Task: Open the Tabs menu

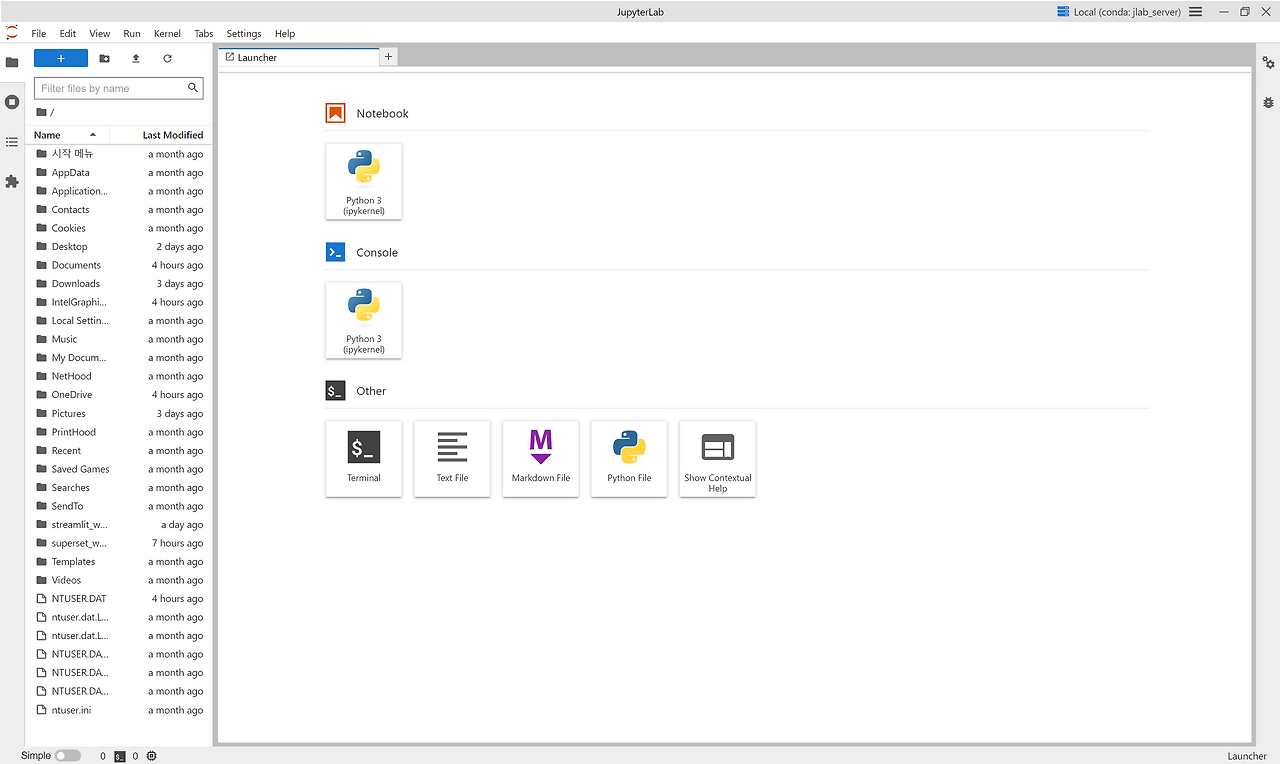Action: pos(204,33)
